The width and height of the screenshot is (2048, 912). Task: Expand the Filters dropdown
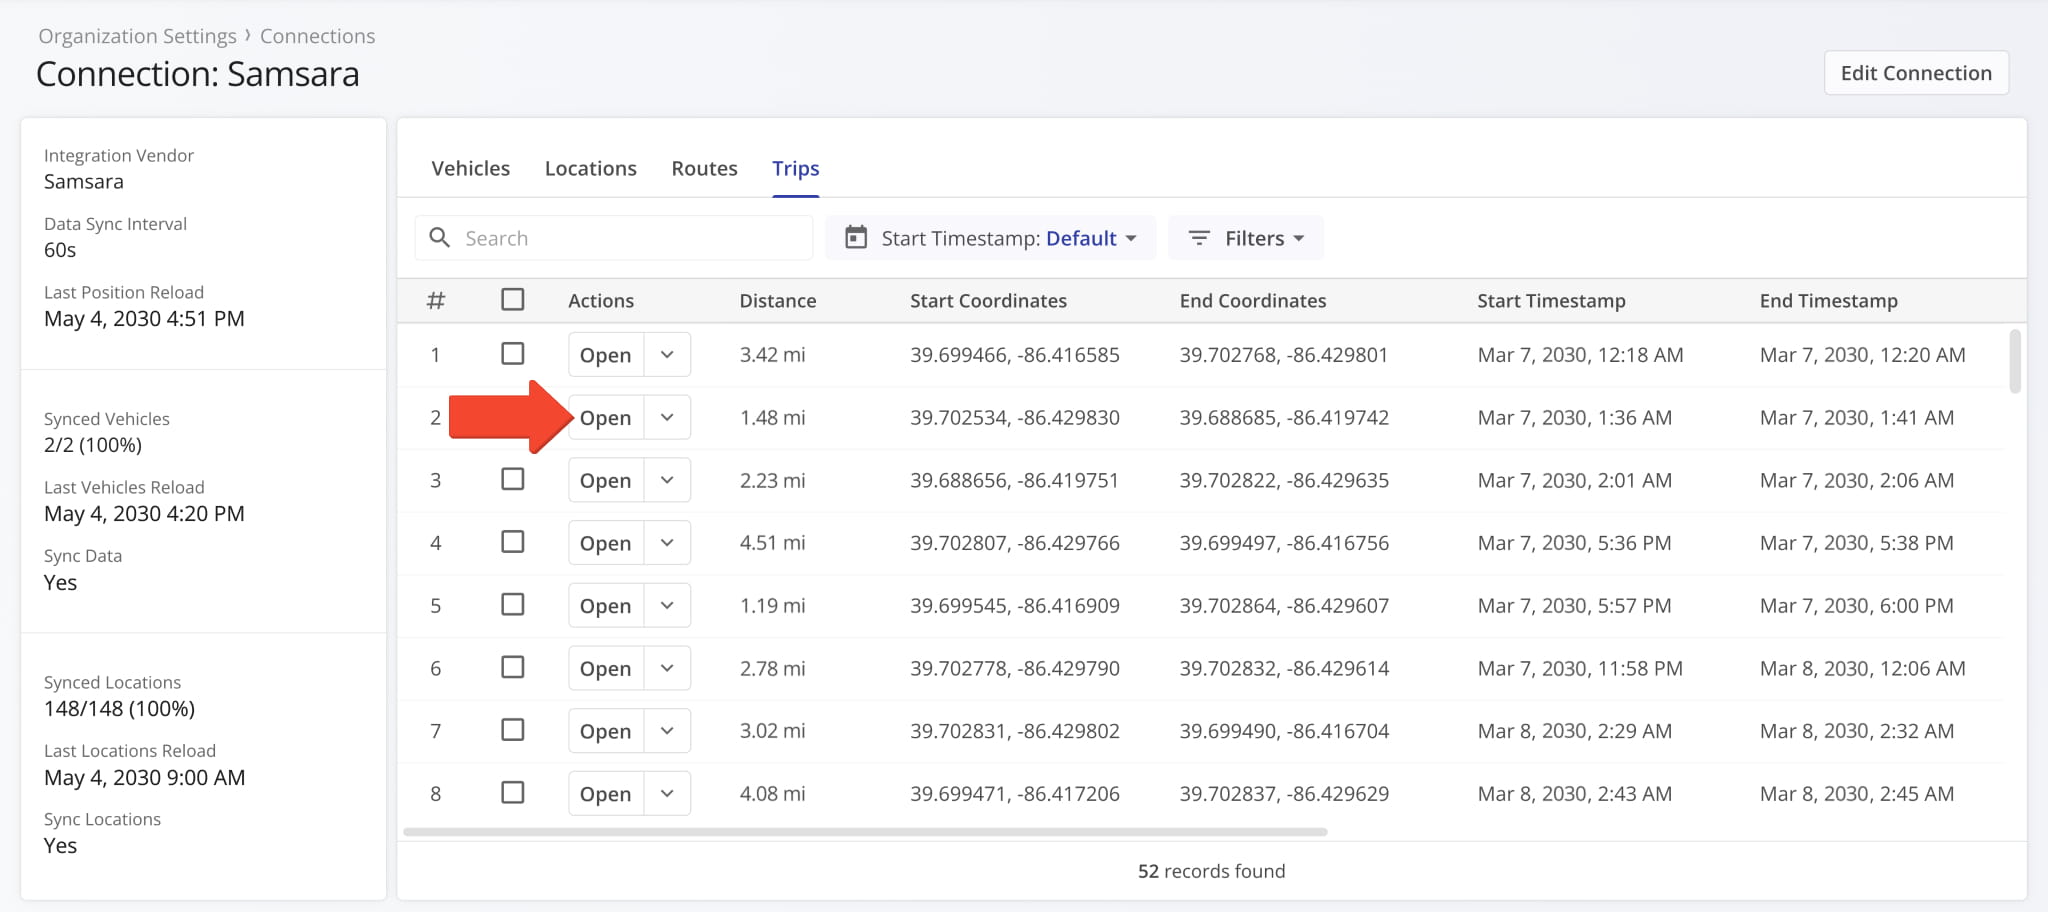[x=1246, y=238]
